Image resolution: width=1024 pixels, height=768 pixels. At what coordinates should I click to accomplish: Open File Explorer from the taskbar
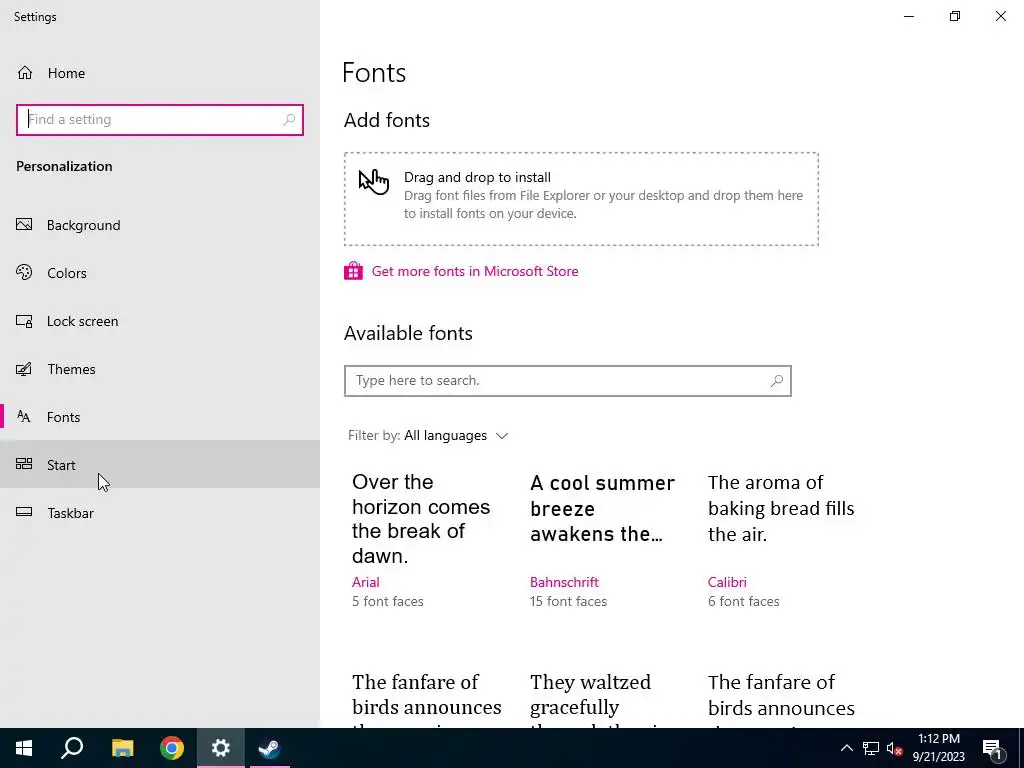tap(122, 748)
